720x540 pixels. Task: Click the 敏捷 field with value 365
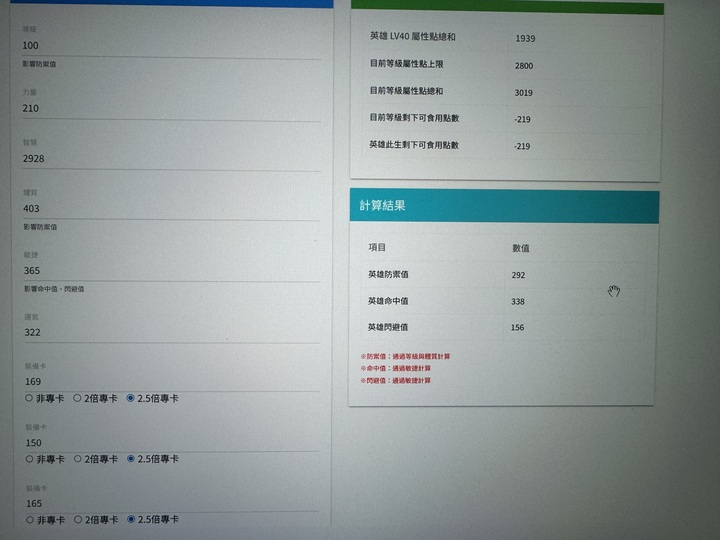170,271
